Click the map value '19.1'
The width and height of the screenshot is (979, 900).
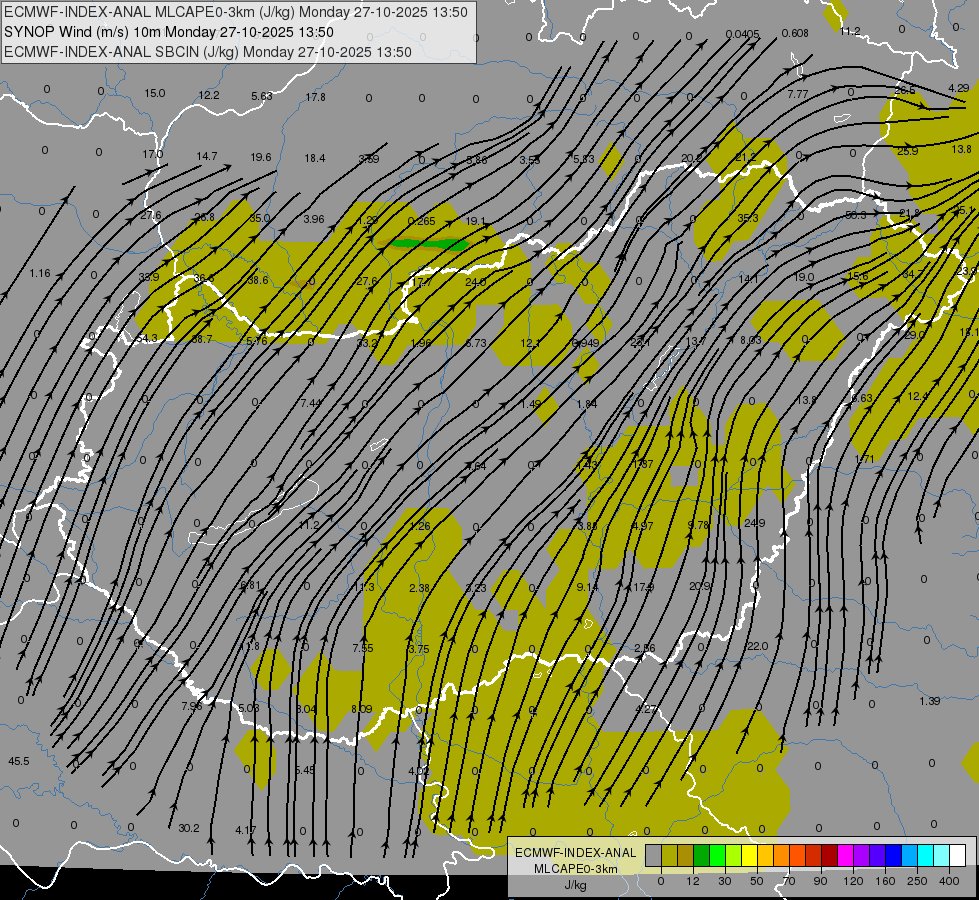click(x=476, y=221)
